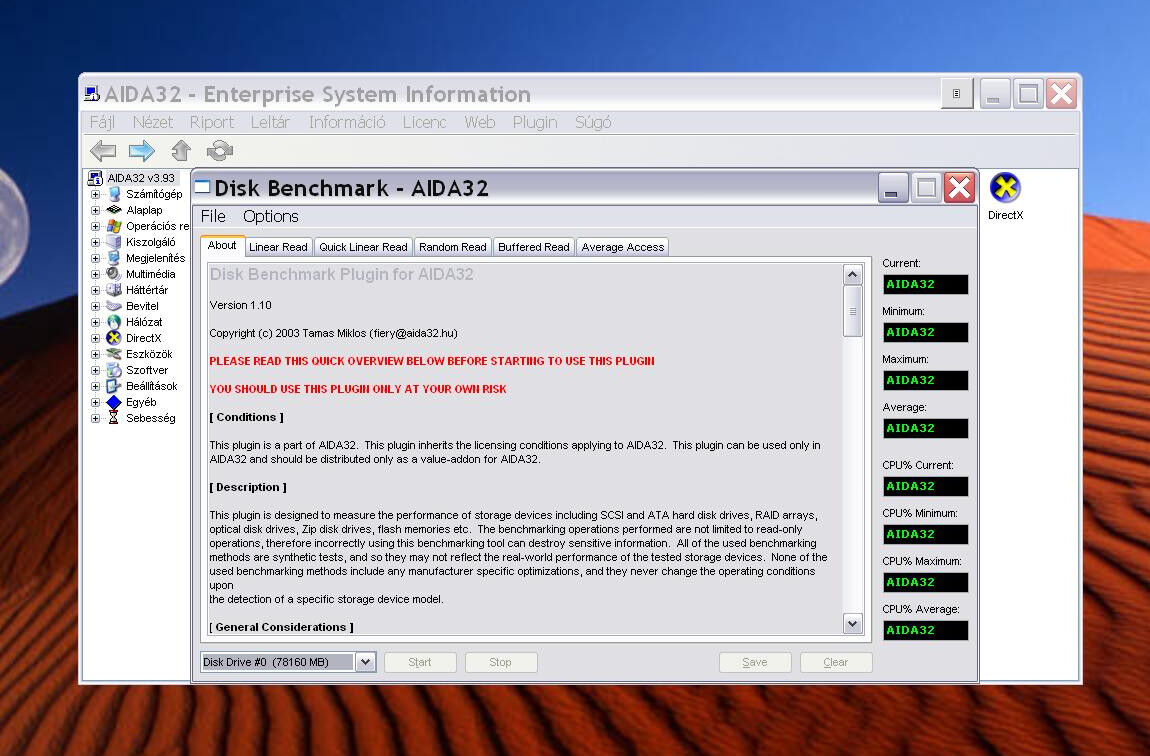This screenshot has height=756, width=1150.
Task: Select the Bevitel input icon
Action: click(x=114, y=307)
